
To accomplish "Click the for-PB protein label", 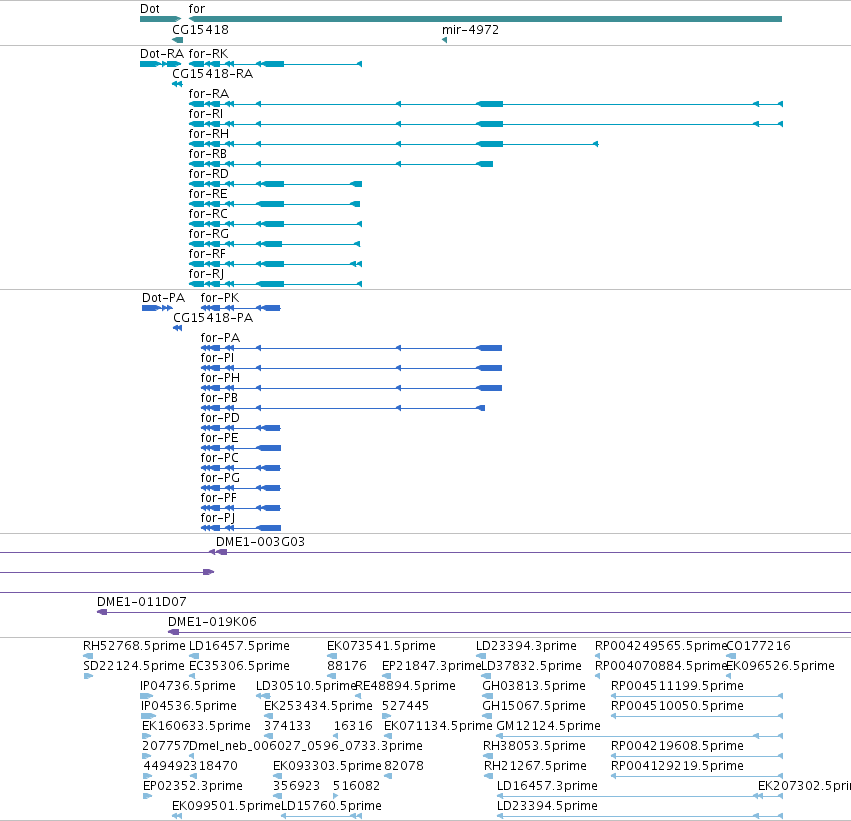I will 219,398.
